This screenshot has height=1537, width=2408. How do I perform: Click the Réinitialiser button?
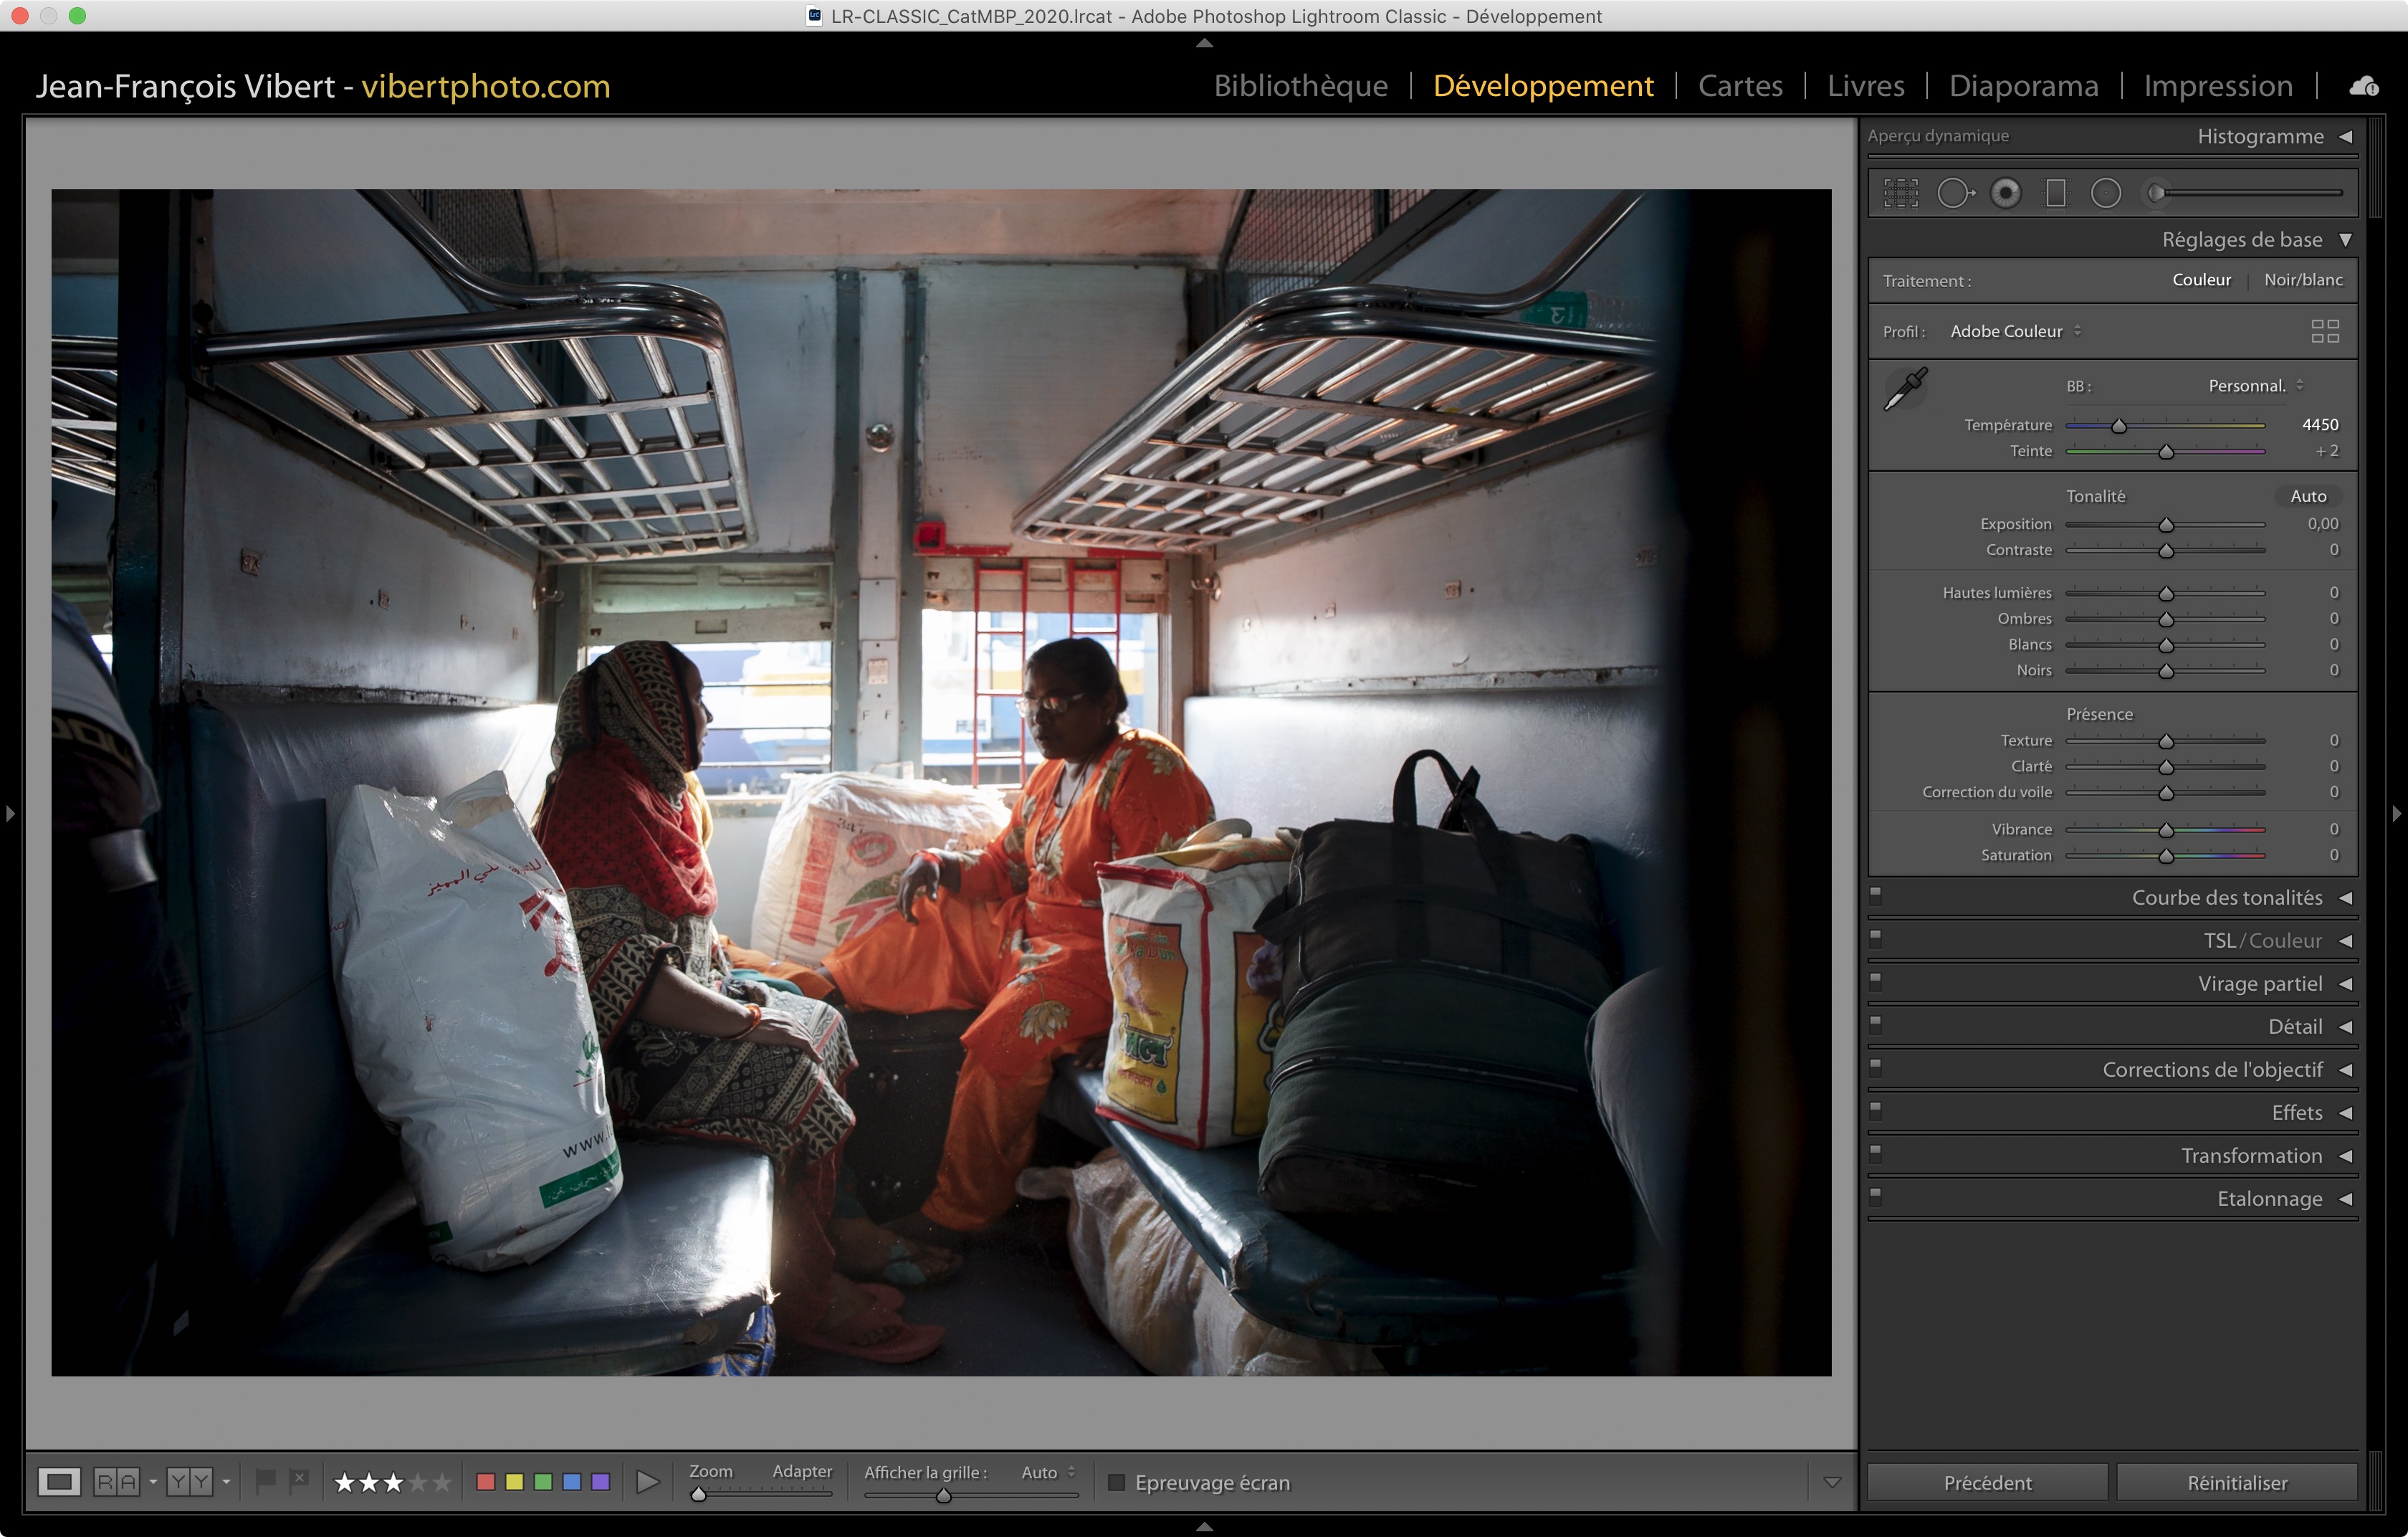click(2236, 1482)
